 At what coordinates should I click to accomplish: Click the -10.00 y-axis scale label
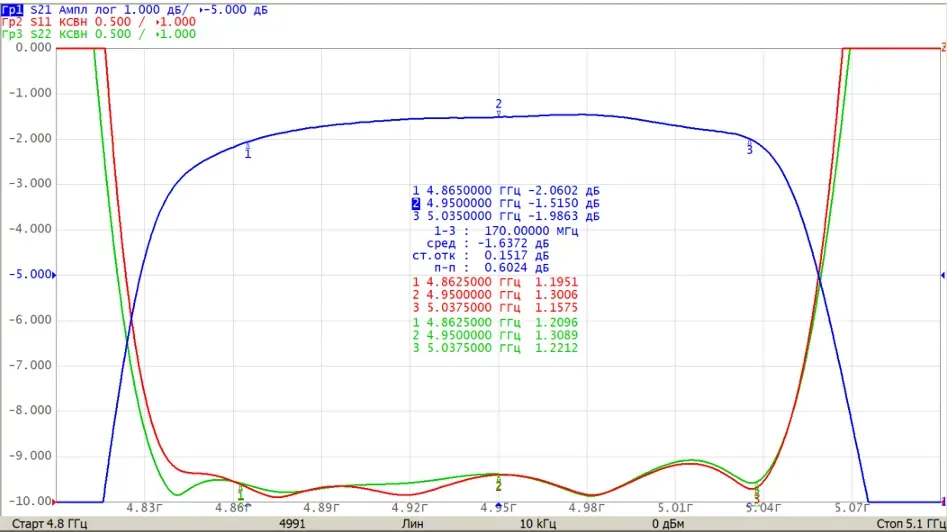coord(30,501)
